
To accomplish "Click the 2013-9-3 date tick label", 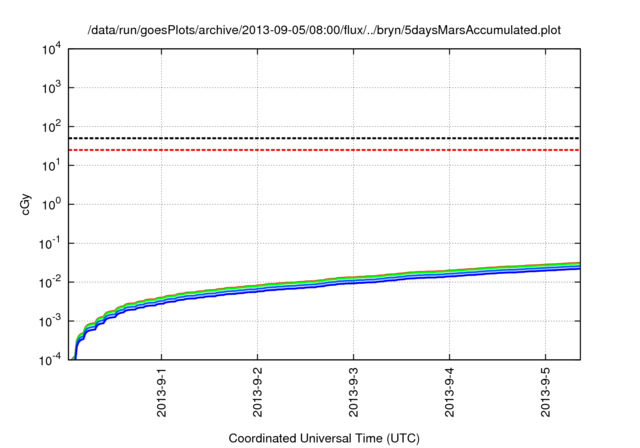I will 353,392.
